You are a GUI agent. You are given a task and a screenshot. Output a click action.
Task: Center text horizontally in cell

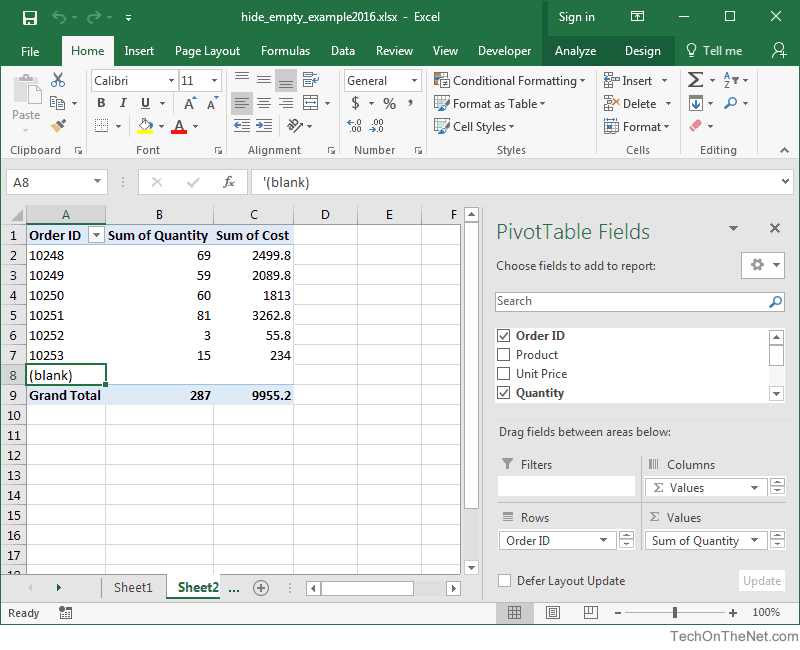point(264,104)
